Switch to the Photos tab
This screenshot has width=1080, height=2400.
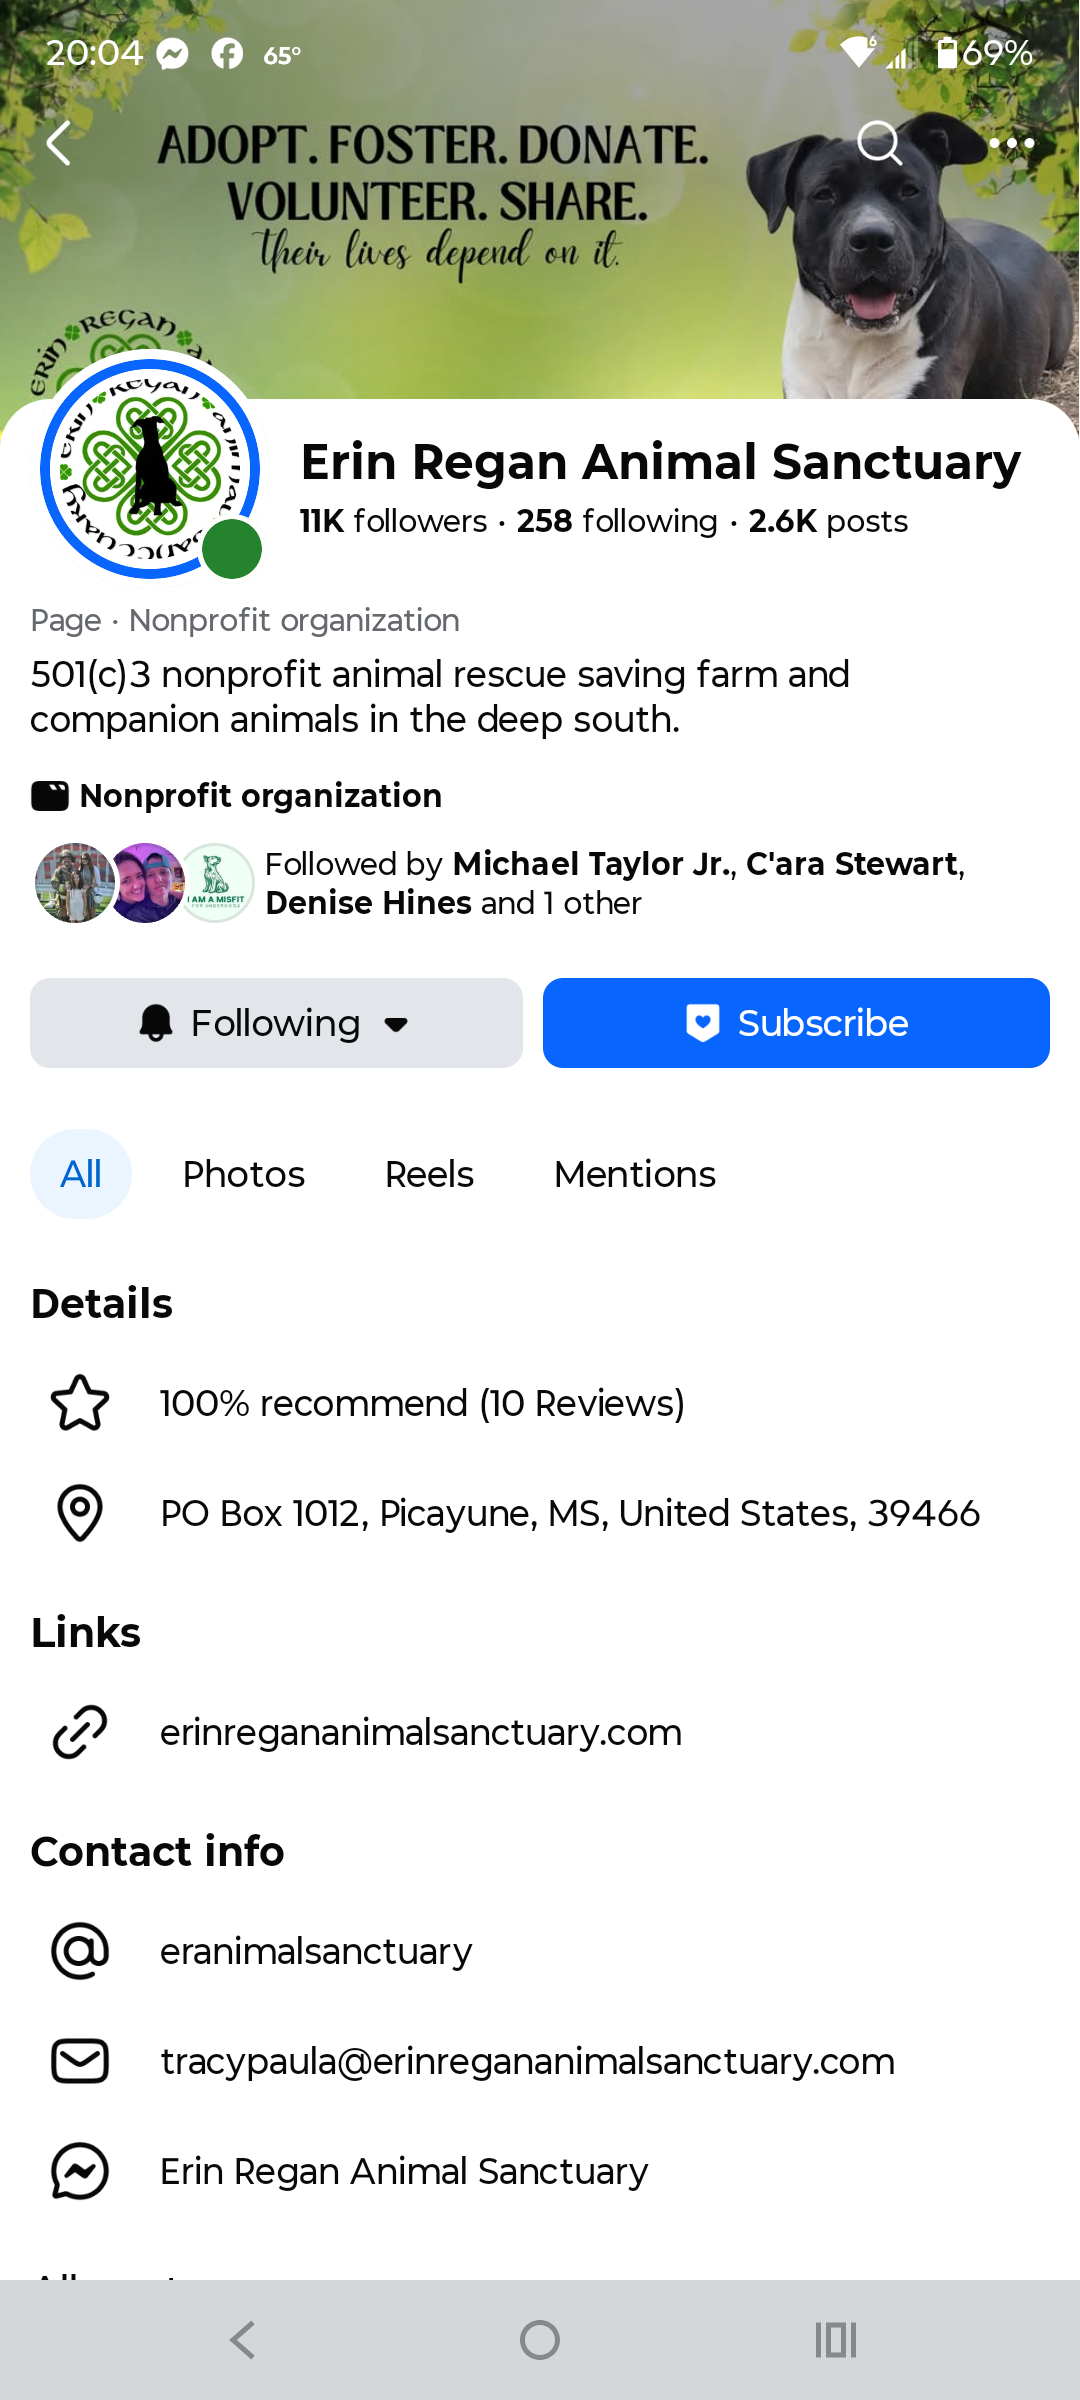(243, 1174)
